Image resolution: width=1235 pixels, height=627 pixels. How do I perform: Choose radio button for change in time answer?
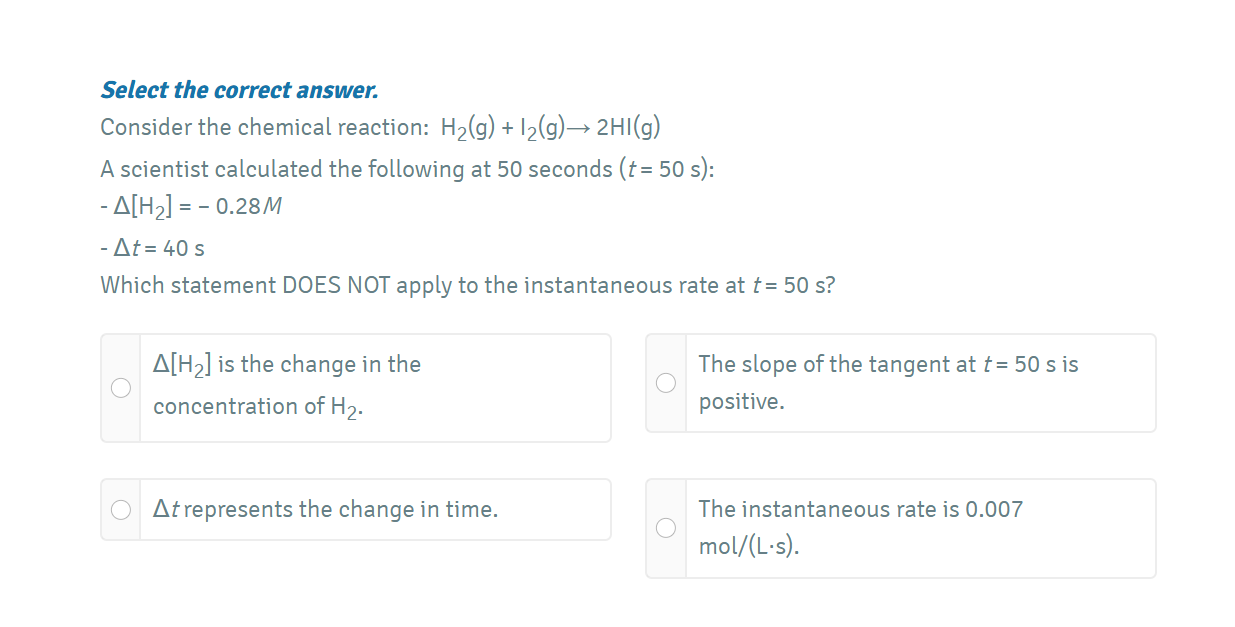[x=121, y=510]
